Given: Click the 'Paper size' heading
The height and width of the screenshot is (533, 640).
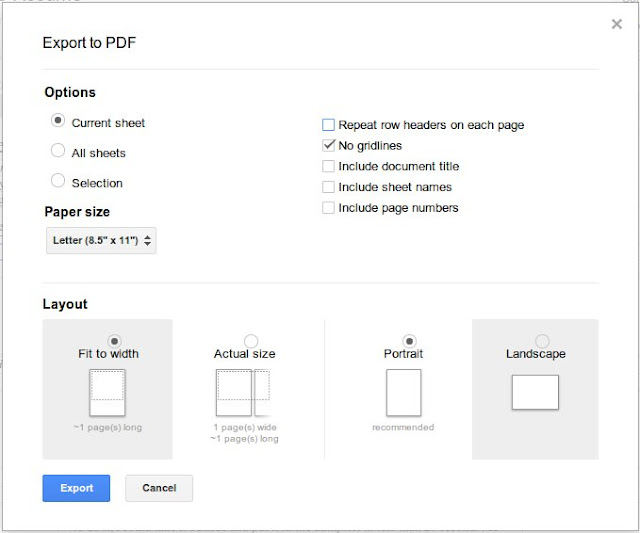Looking at the screenshot, I should coord(77,212).
